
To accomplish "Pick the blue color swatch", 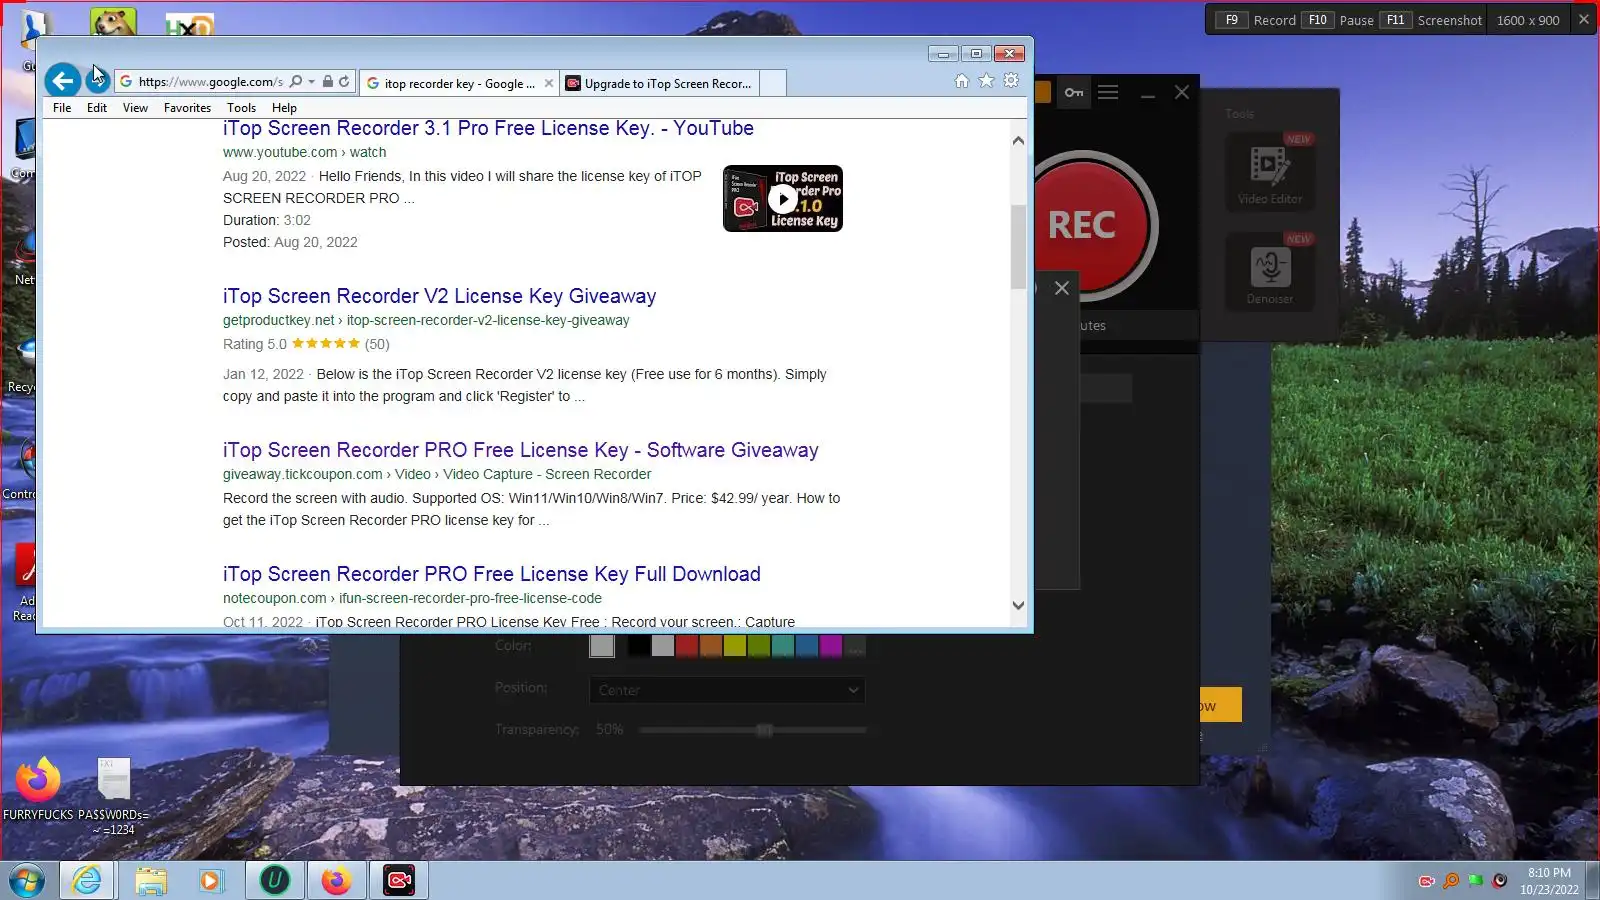I will click(807, 646).
